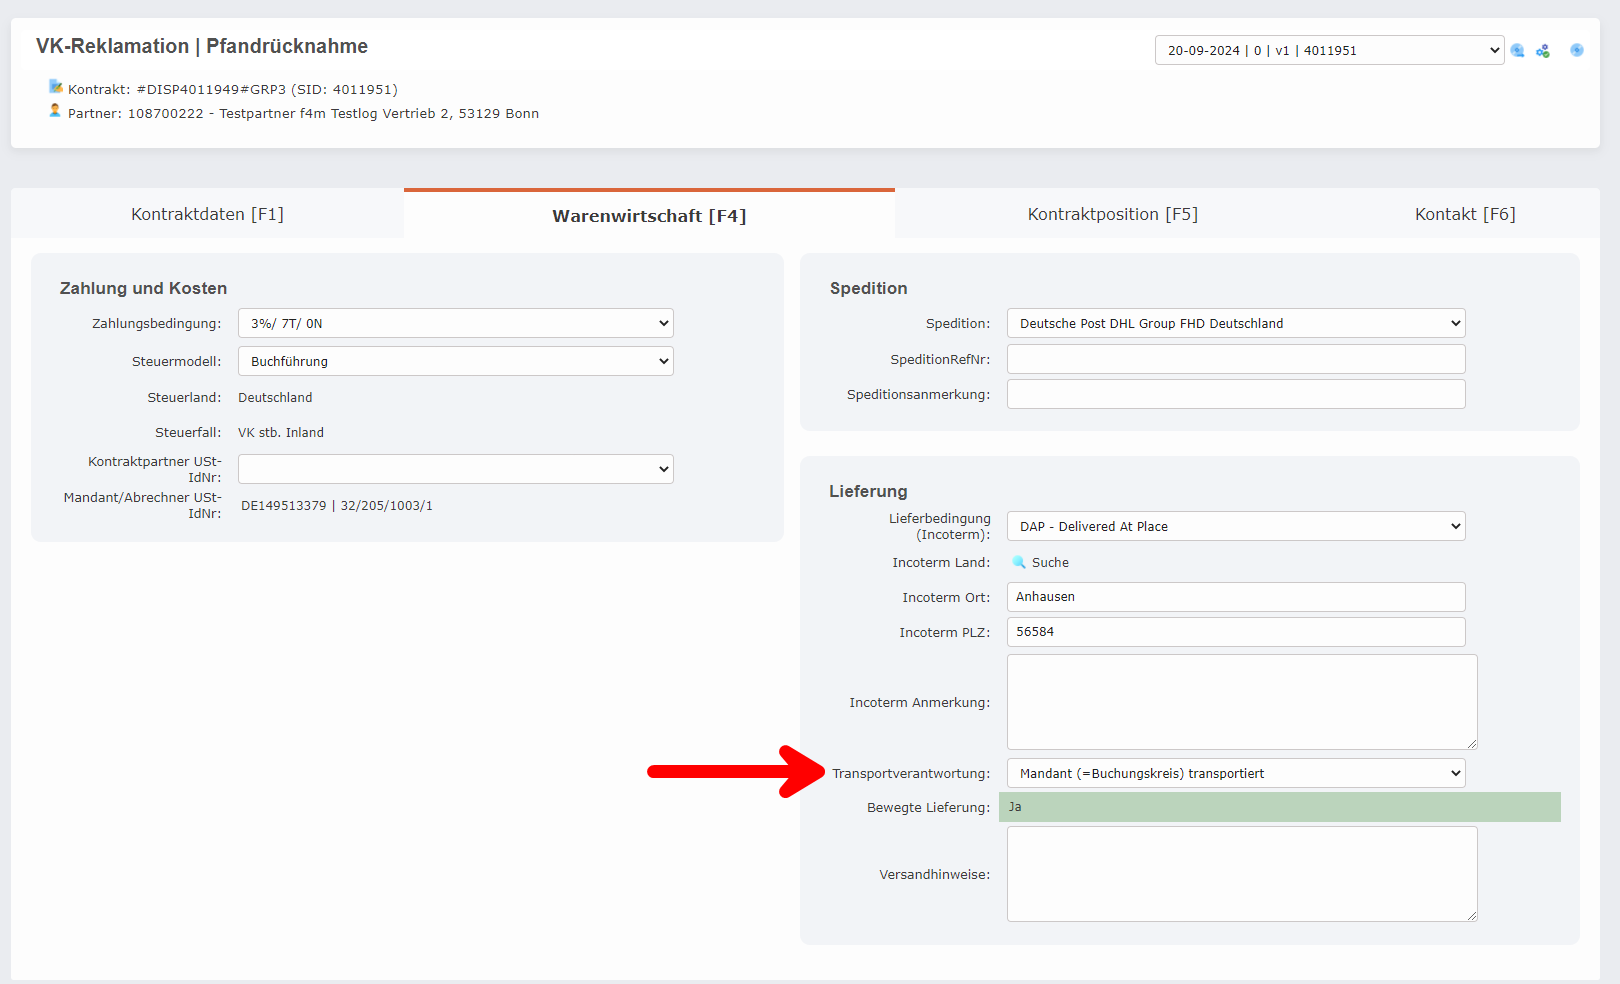The width and height of the screenshot is (1620, 984).
Task: Switch to the Kontraktposition [F5] tab
Action: click(x=1112, y=214)
